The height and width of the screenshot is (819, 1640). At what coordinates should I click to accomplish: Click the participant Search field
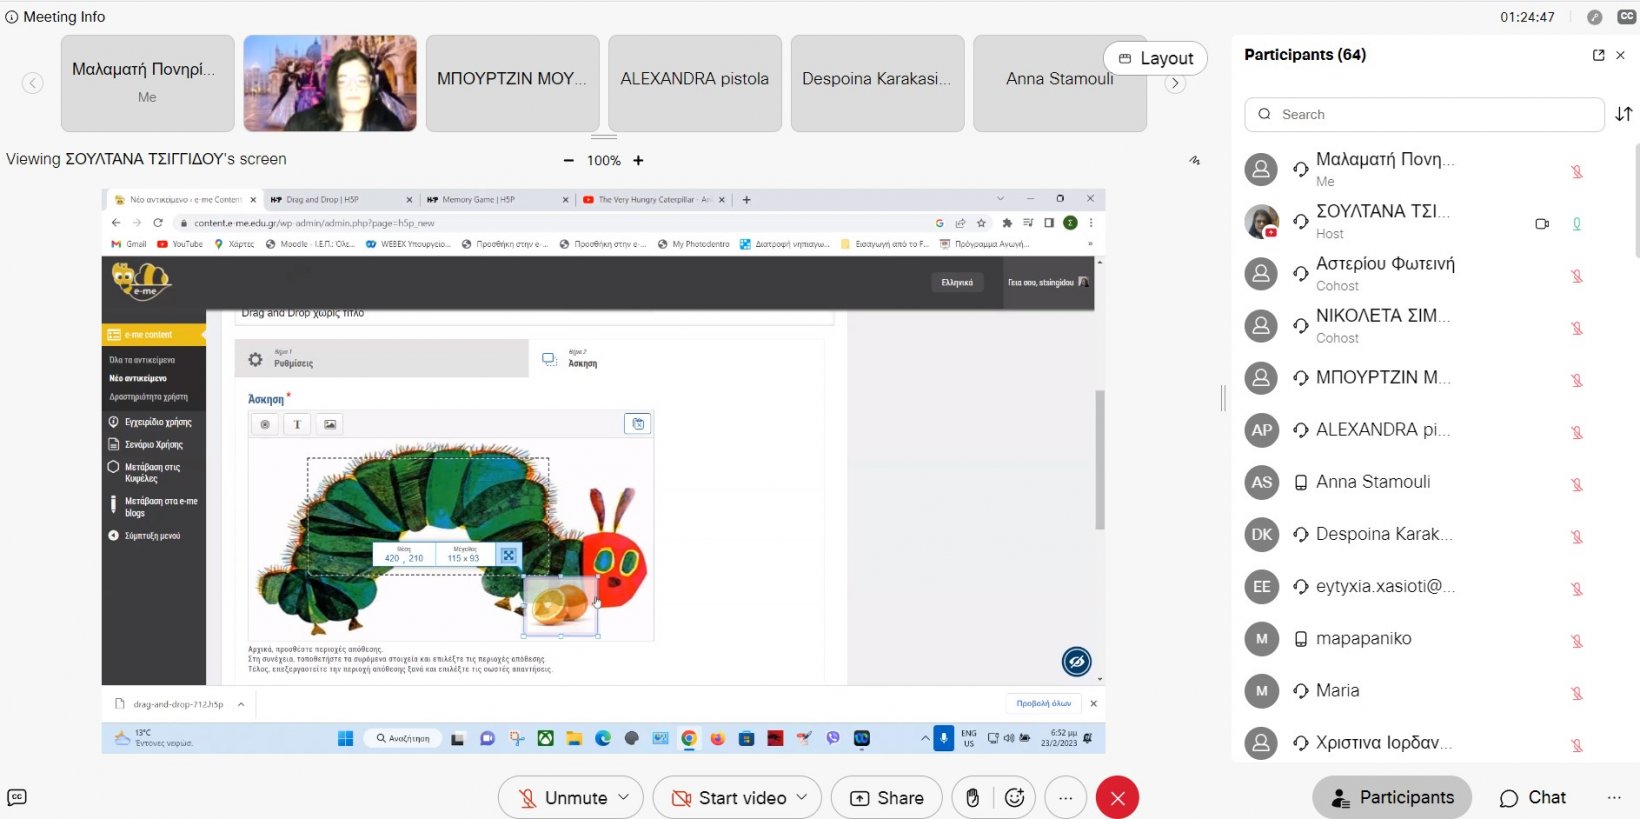click(x=1424, y=114)
